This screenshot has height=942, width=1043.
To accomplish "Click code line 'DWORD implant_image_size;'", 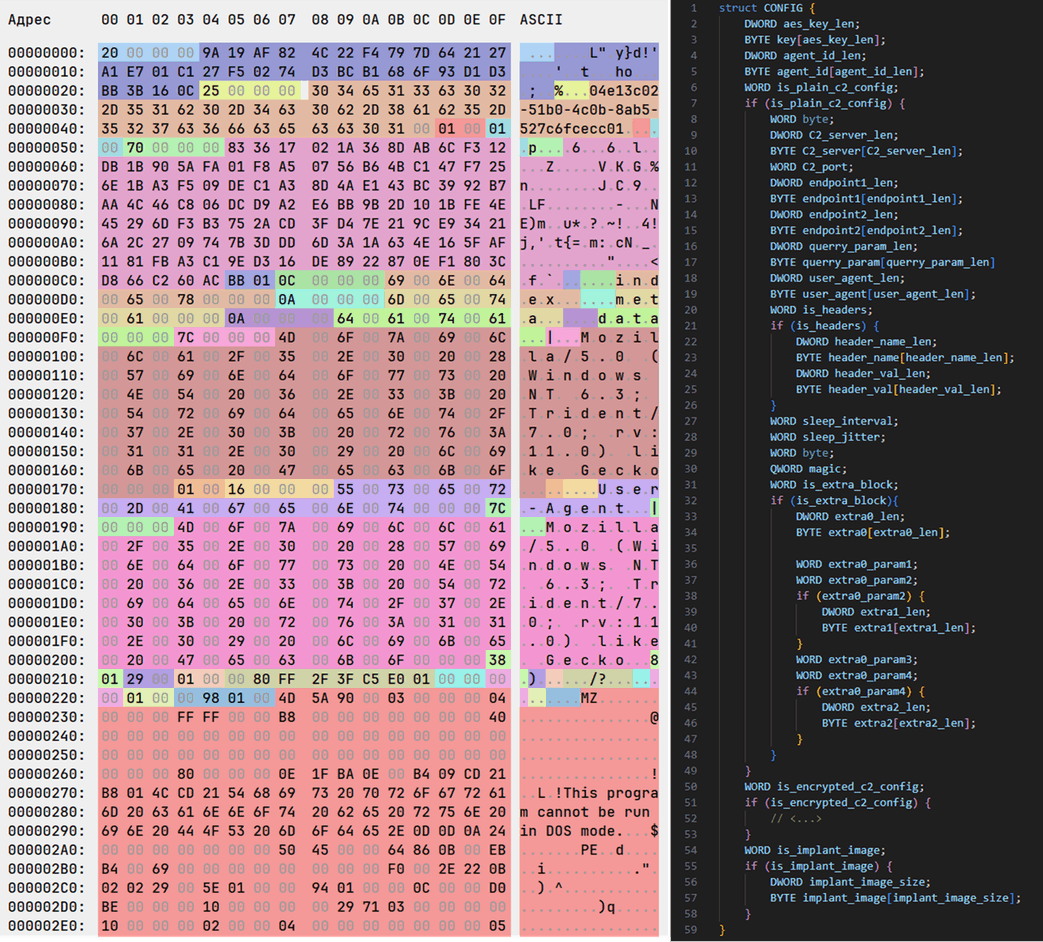I will pyautogui.click(x=849, y=882).
